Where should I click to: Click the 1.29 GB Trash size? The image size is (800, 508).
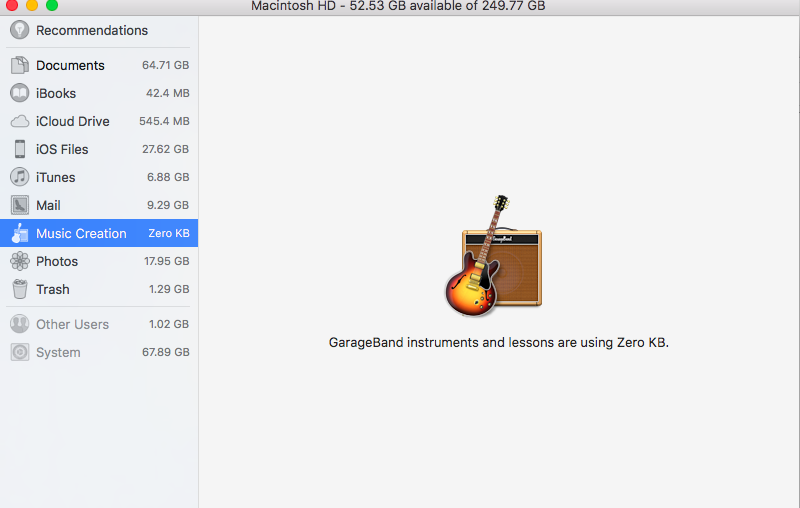tap(169, 289)
